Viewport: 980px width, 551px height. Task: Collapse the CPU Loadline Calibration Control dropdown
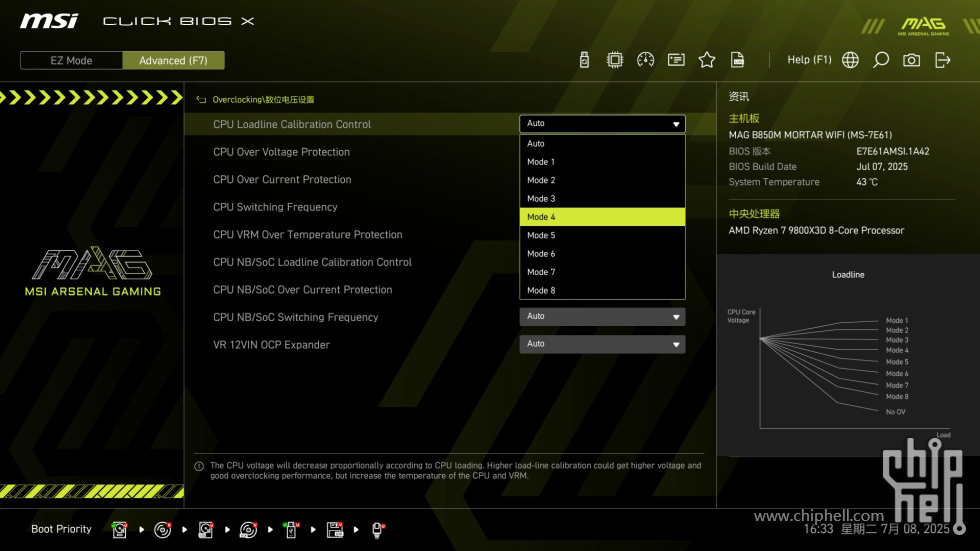coord(602,124)
